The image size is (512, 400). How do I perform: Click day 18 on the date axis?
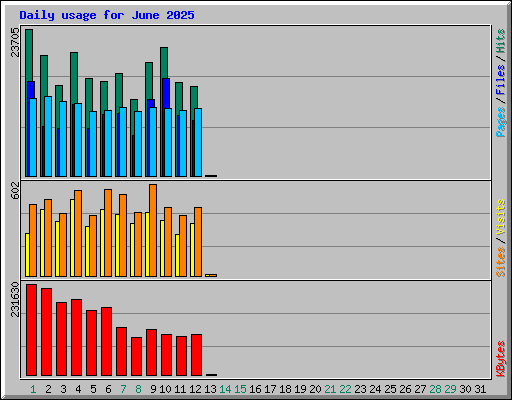click(285, 389)
